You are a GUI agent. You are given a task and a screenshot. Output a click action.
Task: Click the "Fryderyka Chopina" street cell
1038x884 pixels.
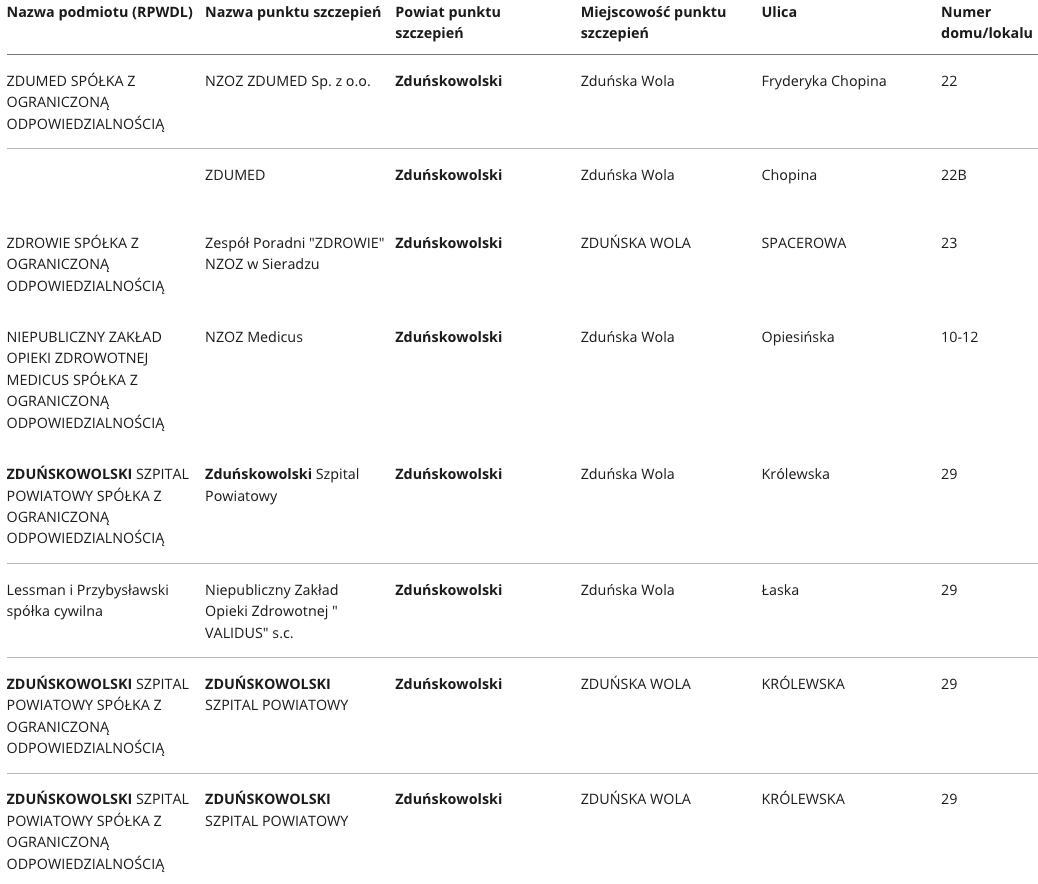(823, 81)
